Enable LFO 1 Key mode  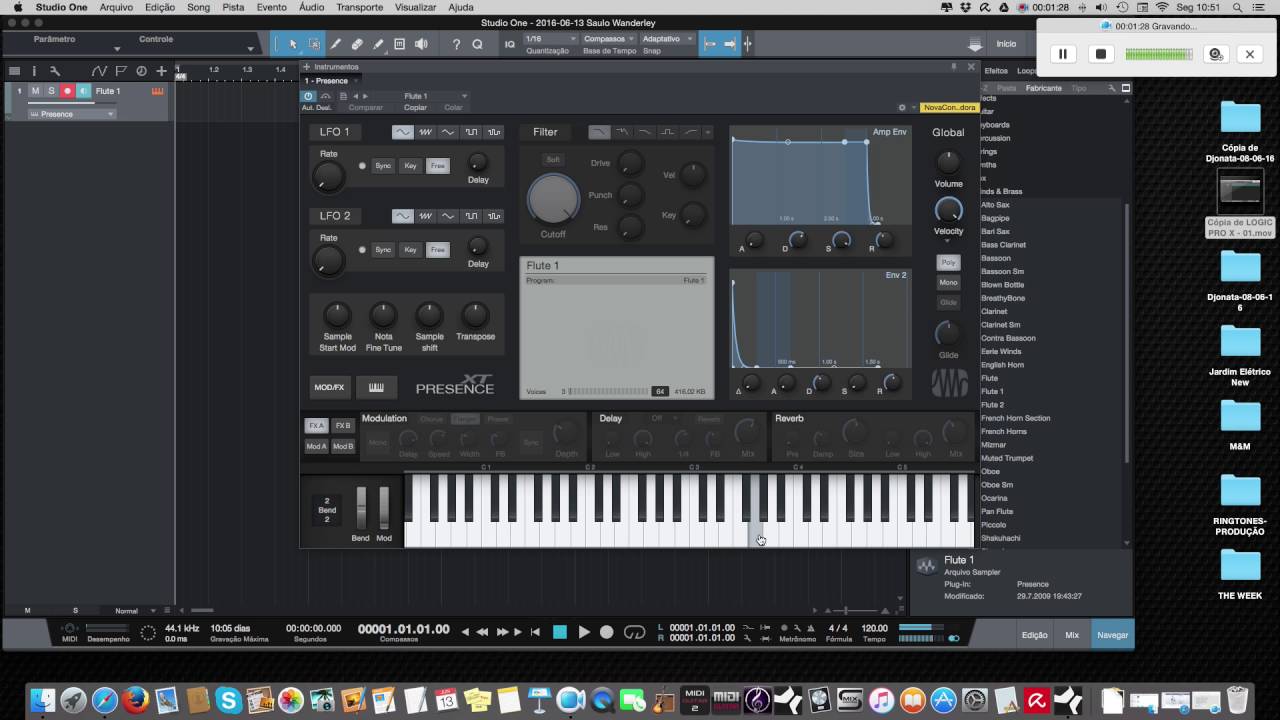coord(410,166)
